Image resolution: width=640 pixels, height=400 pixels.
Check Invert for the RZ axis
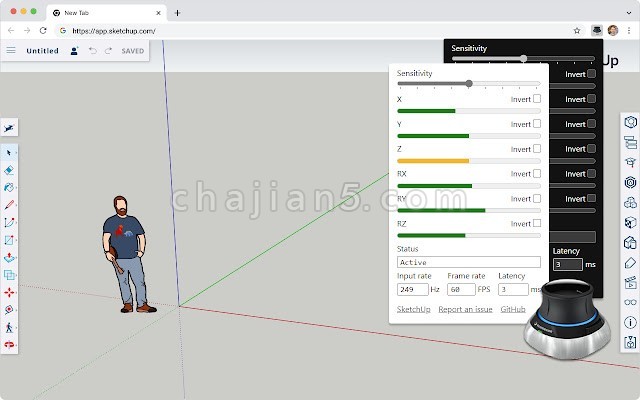pos(537,223)
